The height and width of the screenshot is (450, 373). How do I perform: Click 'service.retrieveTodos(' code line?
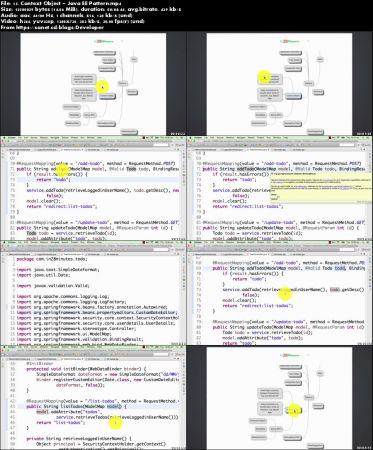click(x=117, y=417)
